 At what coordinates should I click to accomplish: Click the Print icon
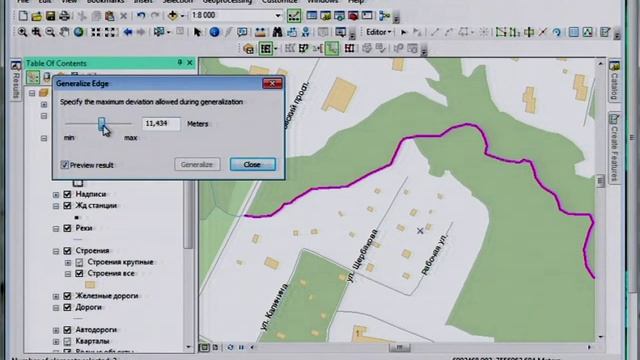coord(64,16)
